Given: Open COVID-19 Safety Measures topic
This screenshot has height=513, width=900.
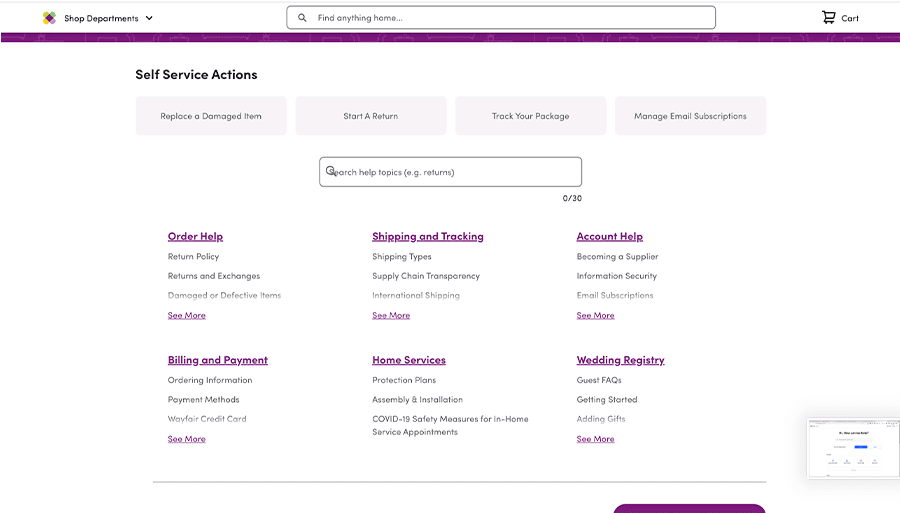Looking at the screenshot, I should [x=450, y=425].
